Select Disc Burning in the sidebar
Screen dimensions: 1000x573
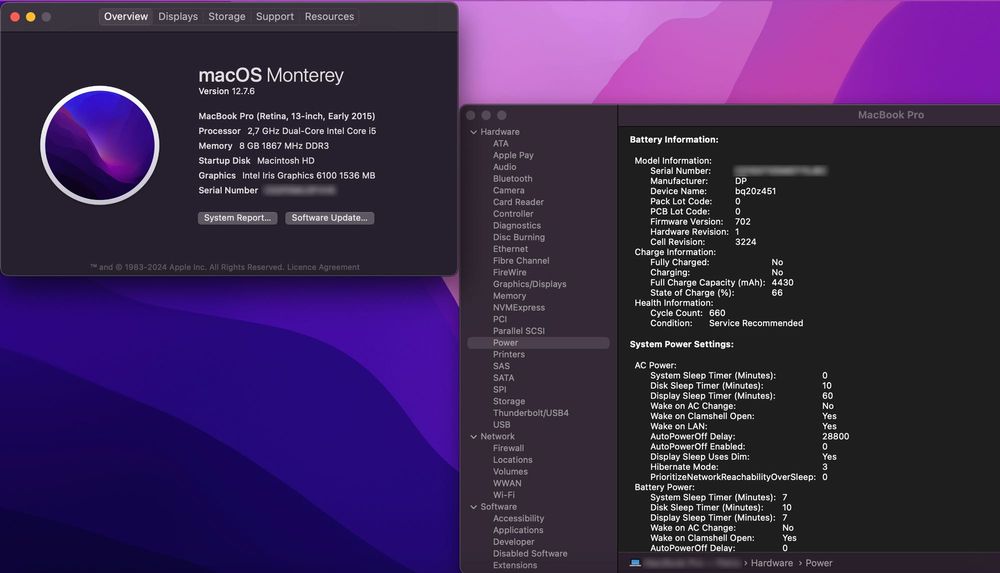coord(519,237)
